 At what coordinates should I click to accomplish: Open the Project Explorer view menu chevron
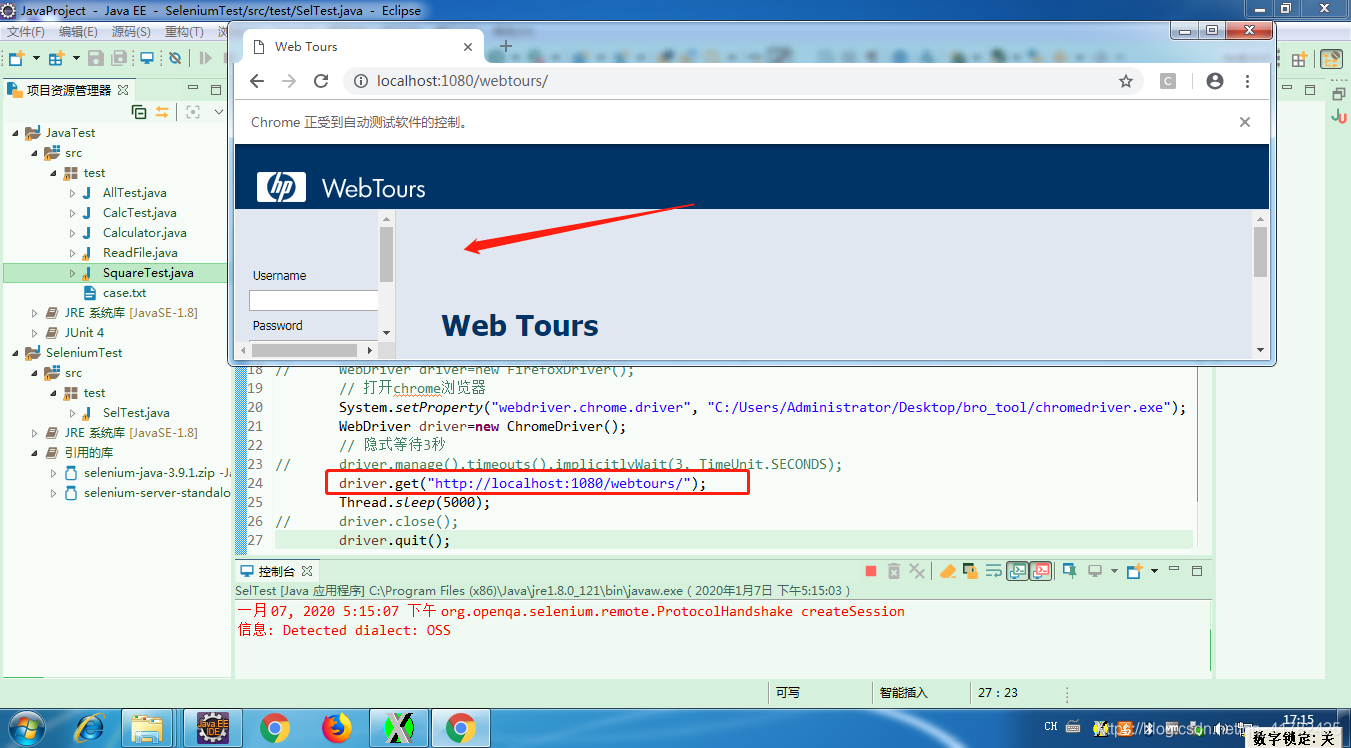219,112
